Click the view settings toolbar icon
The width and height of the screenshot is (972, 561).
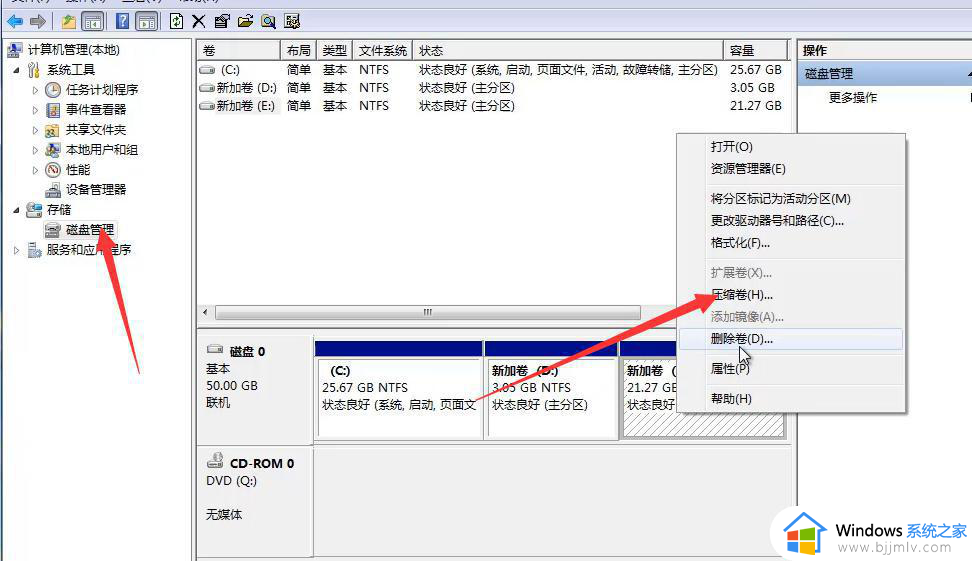(292, 22)
